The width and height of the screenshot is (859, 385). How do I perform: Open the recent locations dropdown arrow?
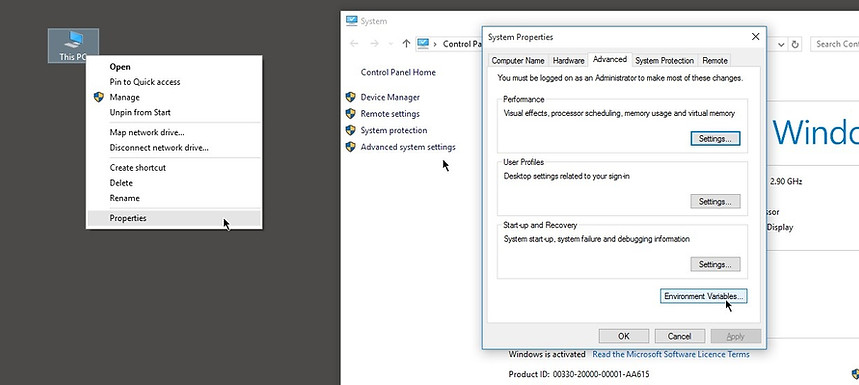391,44
